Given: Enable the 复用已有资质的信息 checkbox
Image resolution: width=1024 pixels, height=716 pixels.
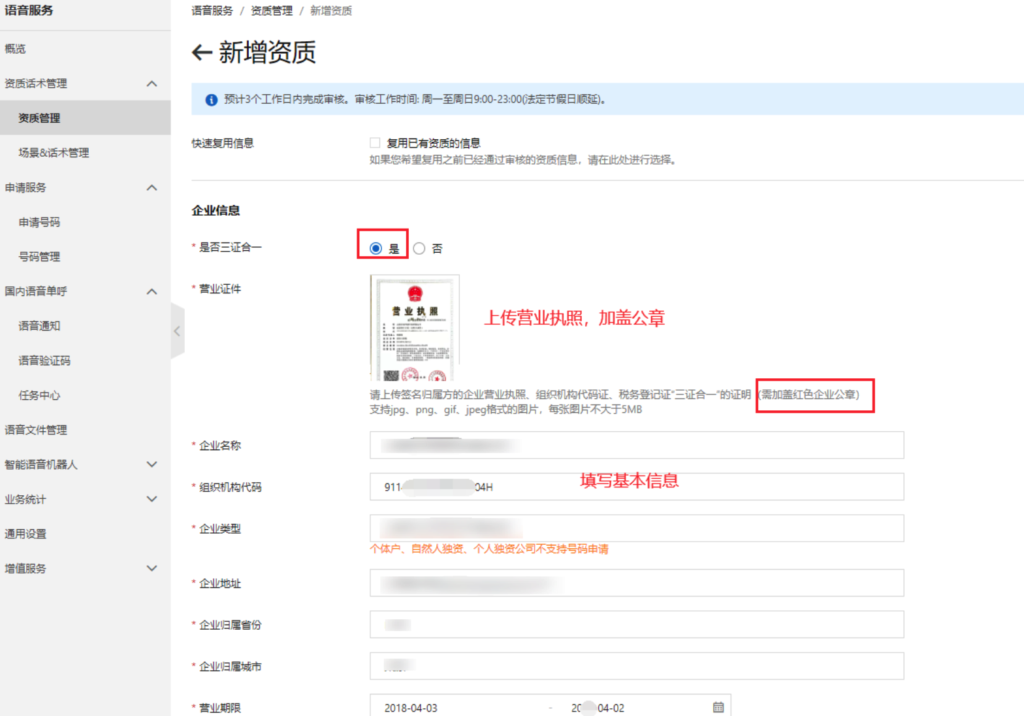Looking at the screenshot, I should (374, 143).
